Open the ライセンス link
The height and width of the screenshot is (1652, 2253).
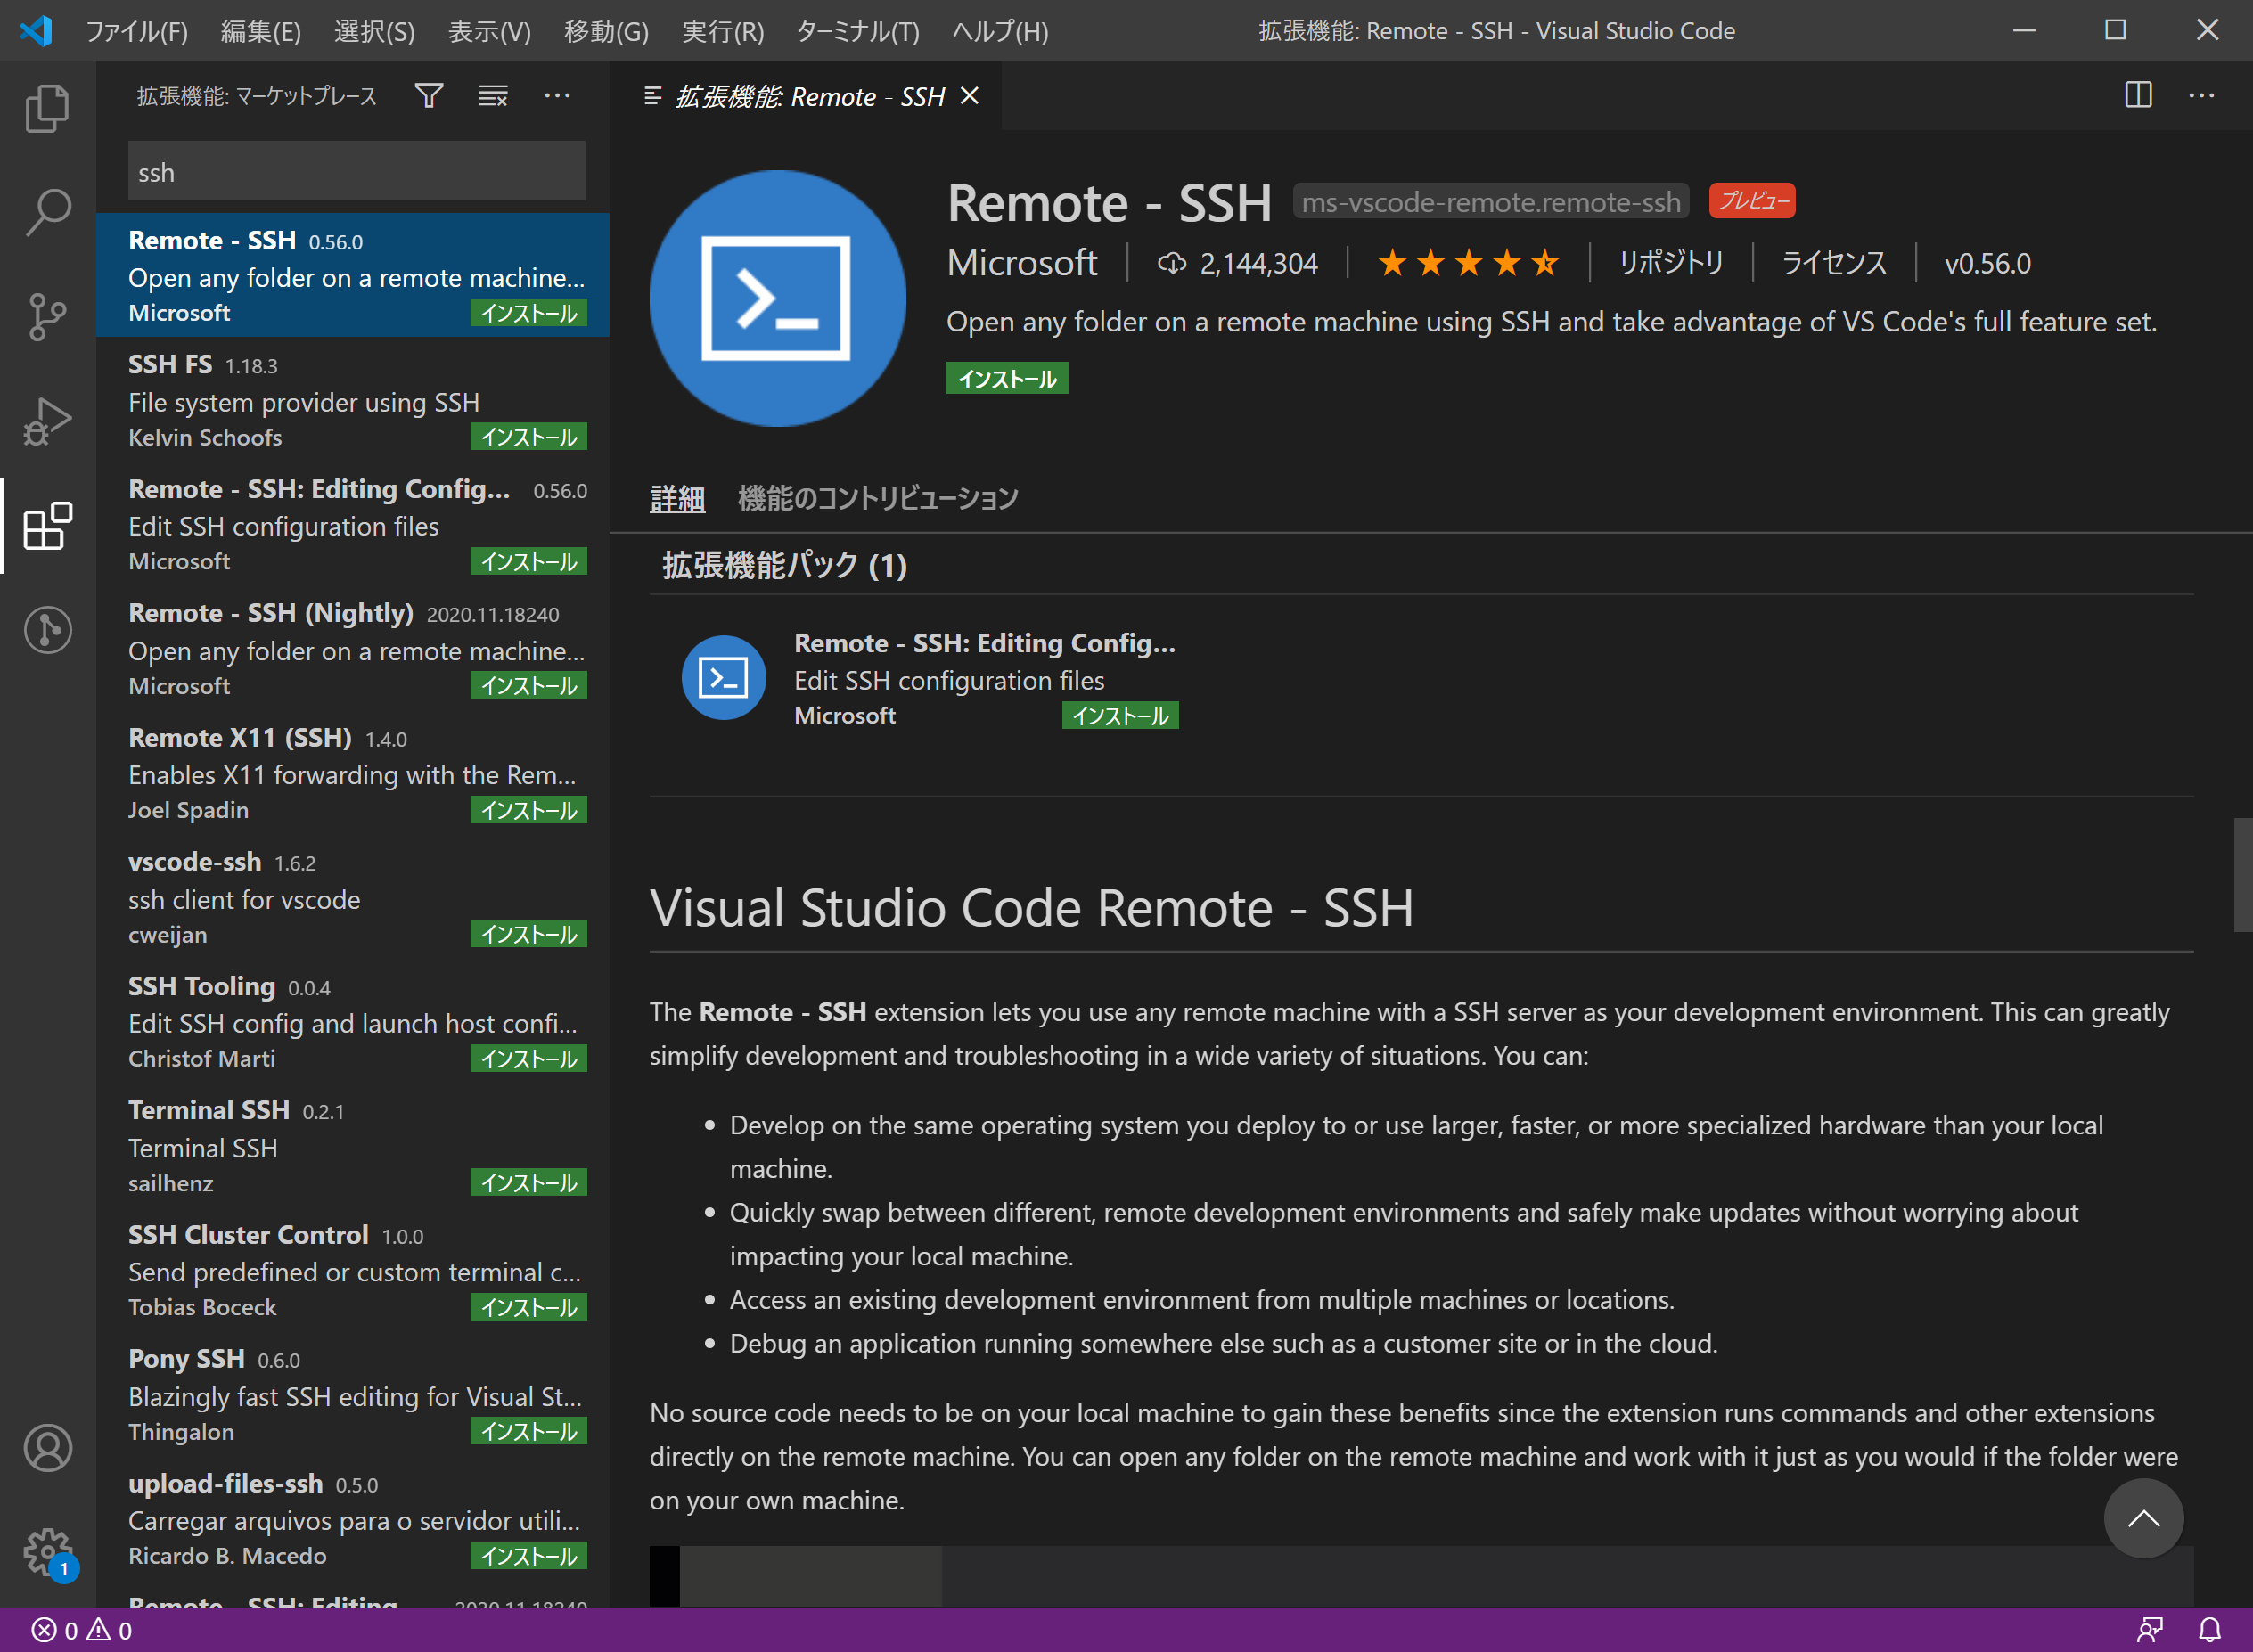coord(1834,263)
